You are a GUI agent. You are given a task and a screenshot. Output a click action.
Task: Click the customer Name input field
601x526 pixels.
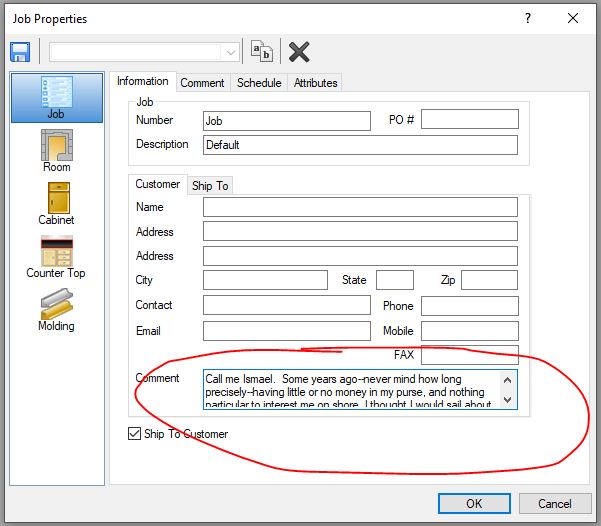(360, 207)
